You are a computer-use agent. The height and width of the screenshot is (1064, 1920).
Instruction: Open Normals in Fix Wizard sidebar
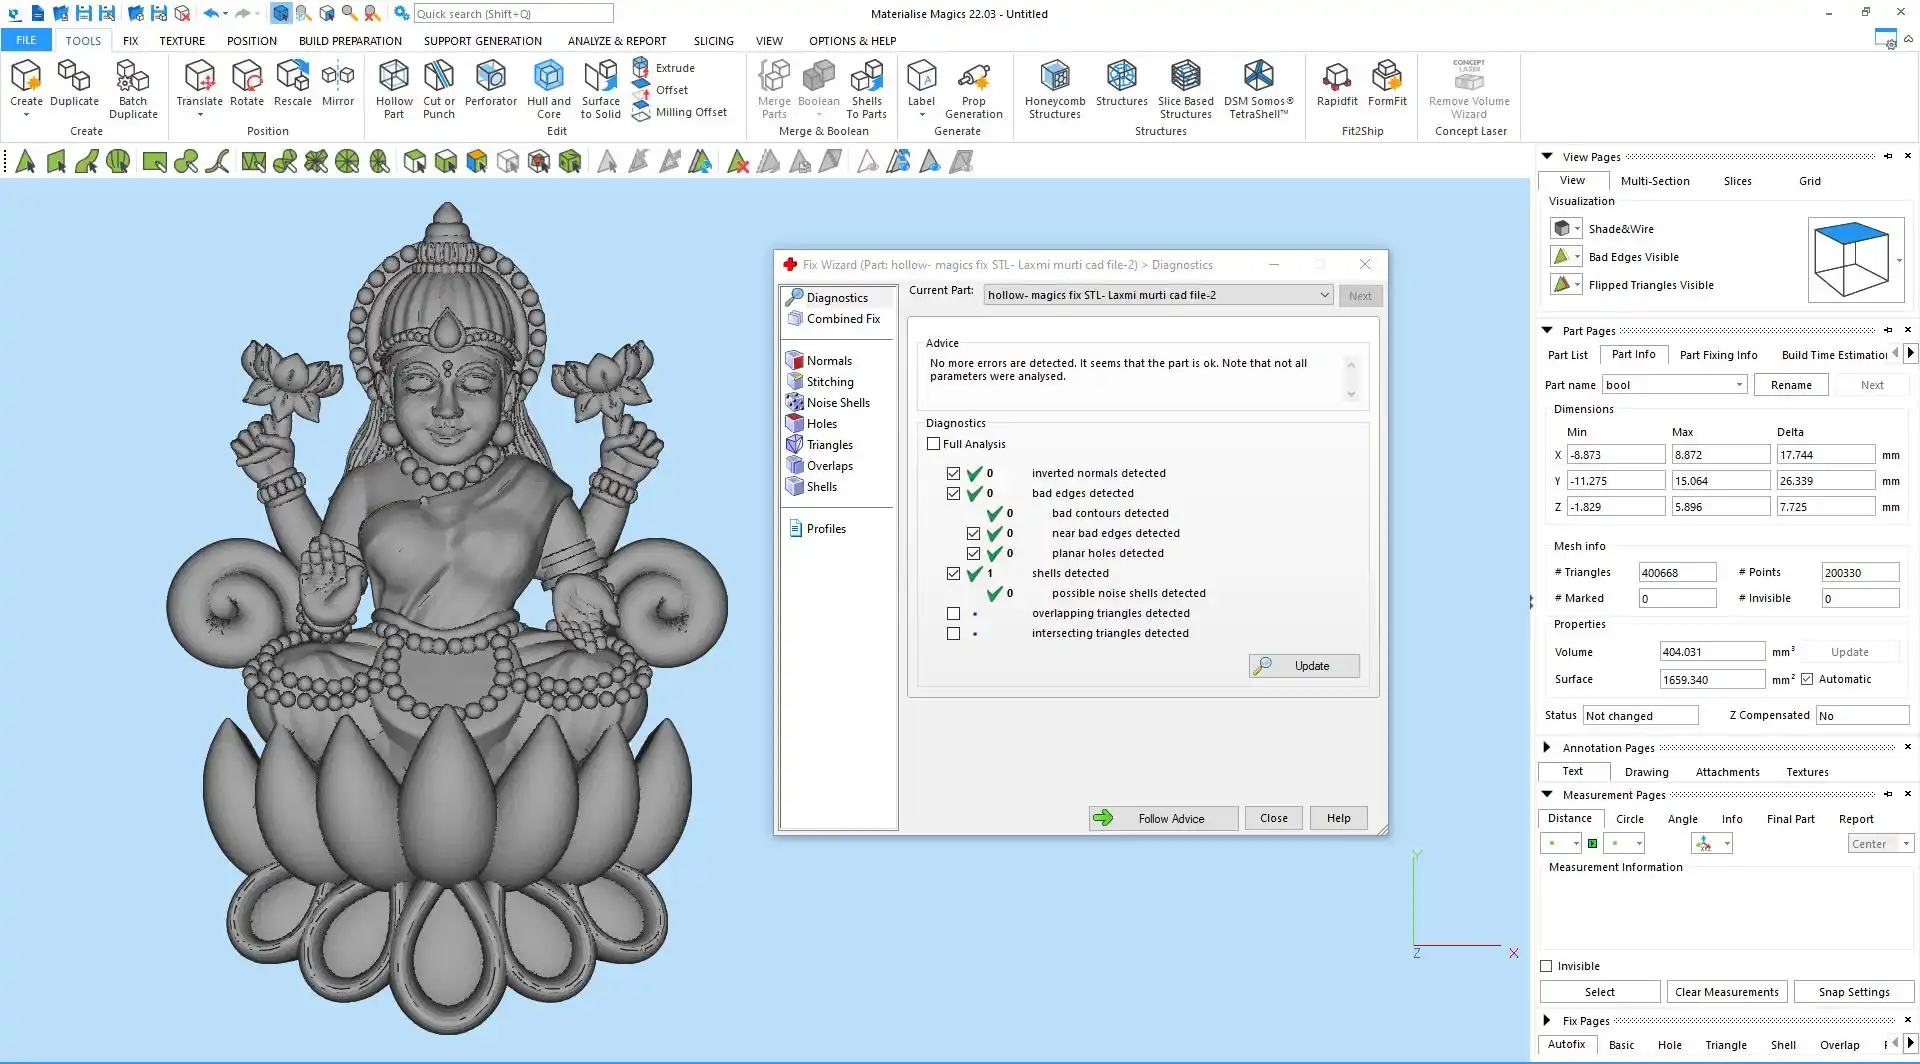(829, 361)
